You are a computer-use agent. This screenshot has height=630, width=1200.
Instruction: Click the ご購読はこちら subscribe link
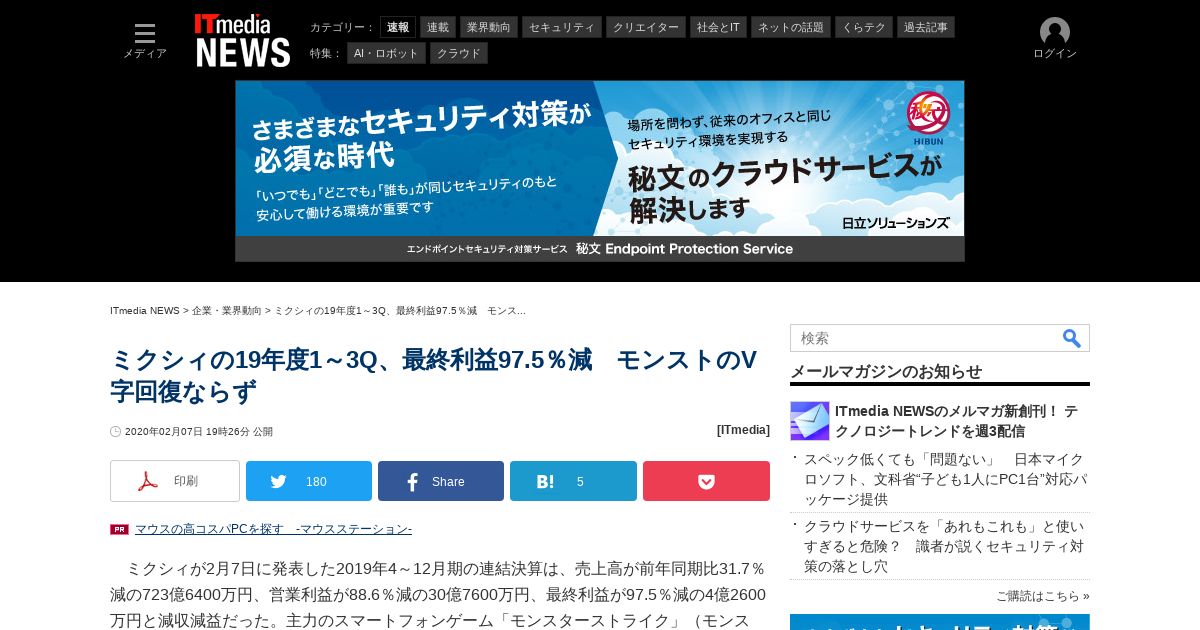tap(1043, 596)
